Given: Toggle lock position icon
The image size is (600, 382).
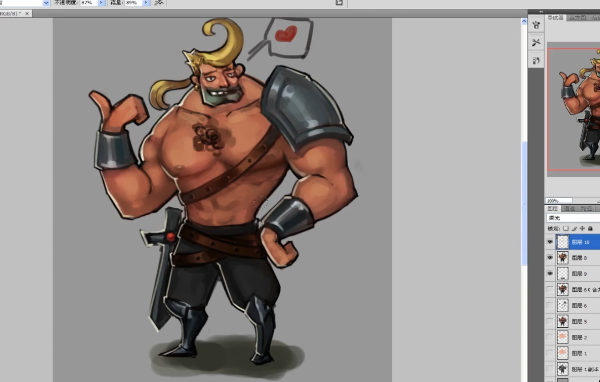Looking at the screenshot, I should click(x=582, y=229).
